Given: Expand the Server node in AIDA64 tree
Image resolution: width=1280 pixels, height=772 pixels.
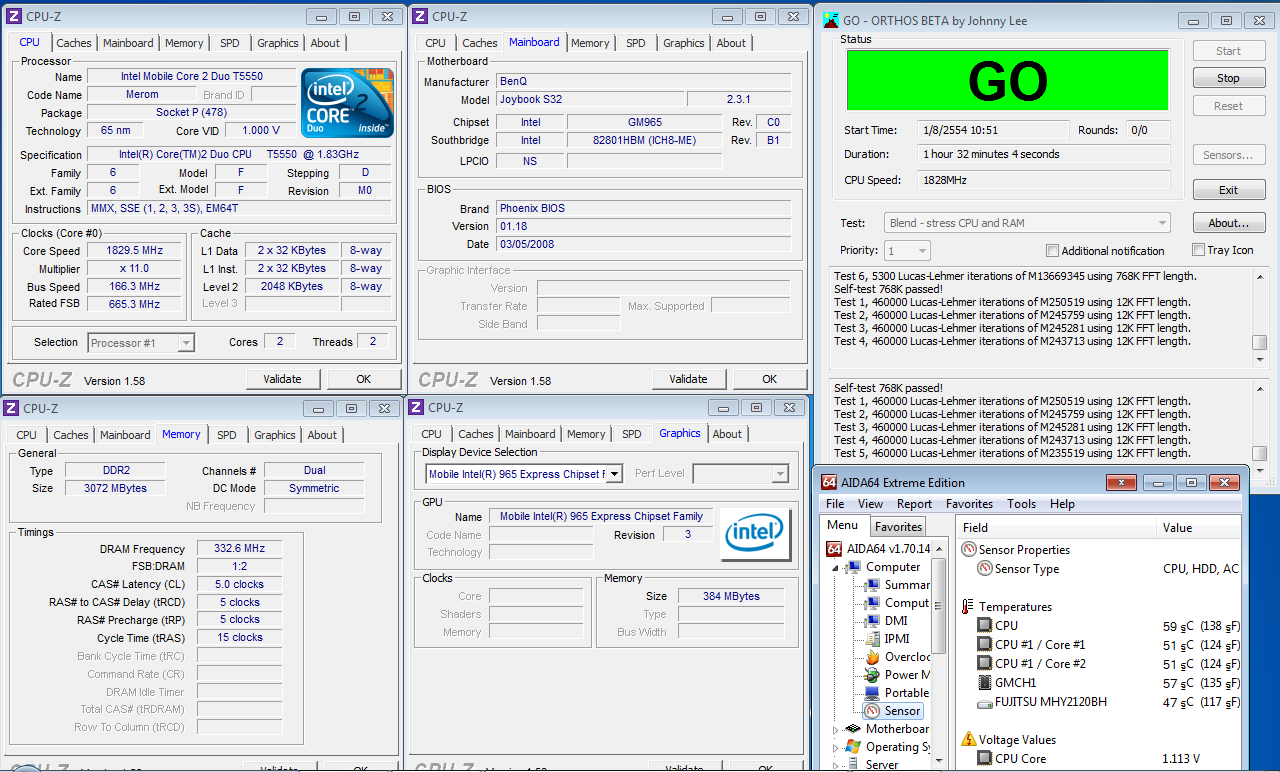Looking at the screenshot, I should point(836,766).
